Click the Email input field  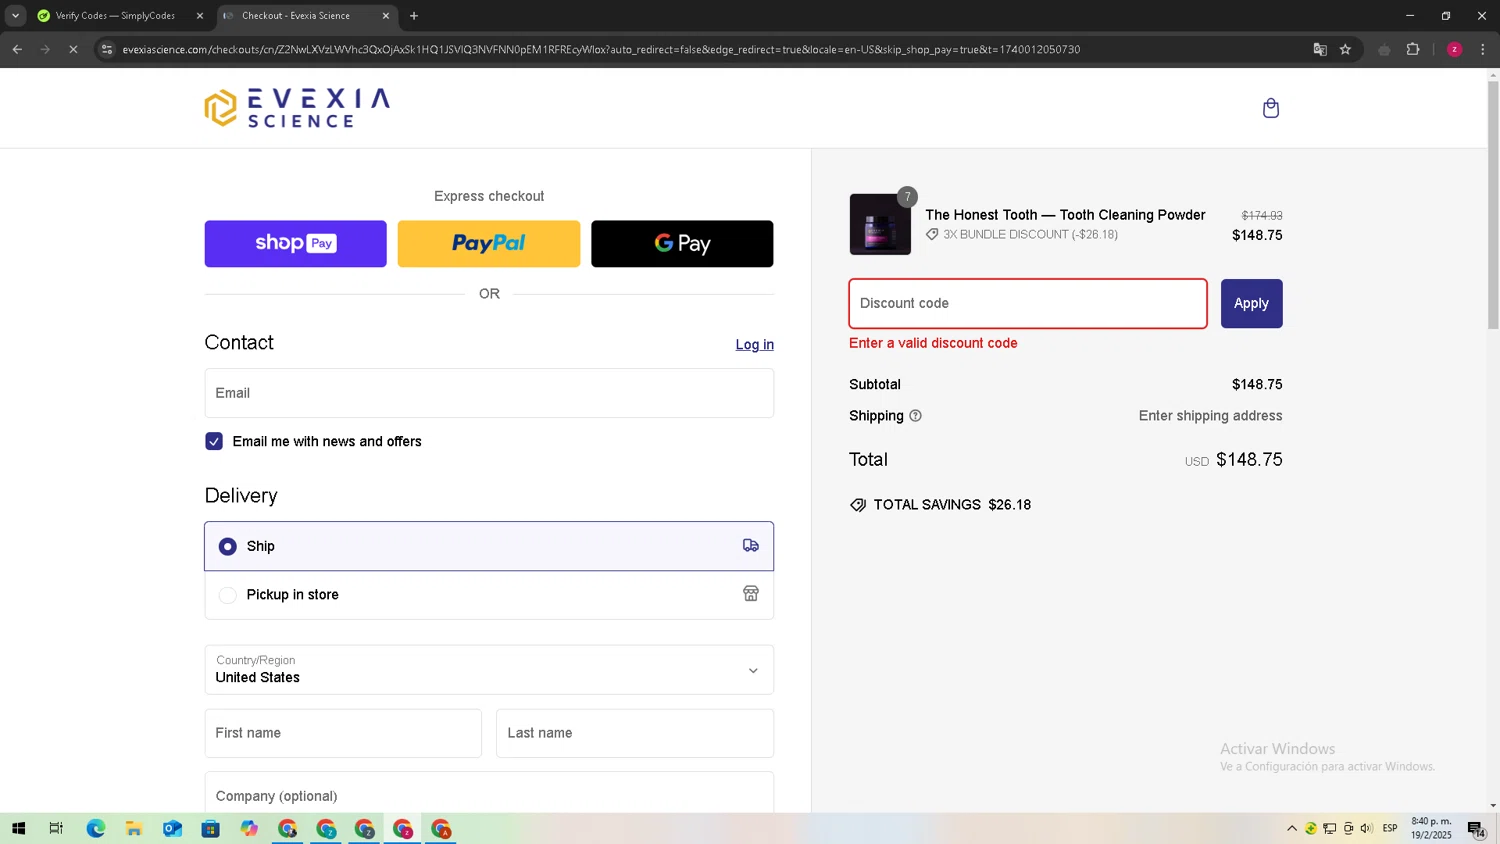[x=489, y=393]
